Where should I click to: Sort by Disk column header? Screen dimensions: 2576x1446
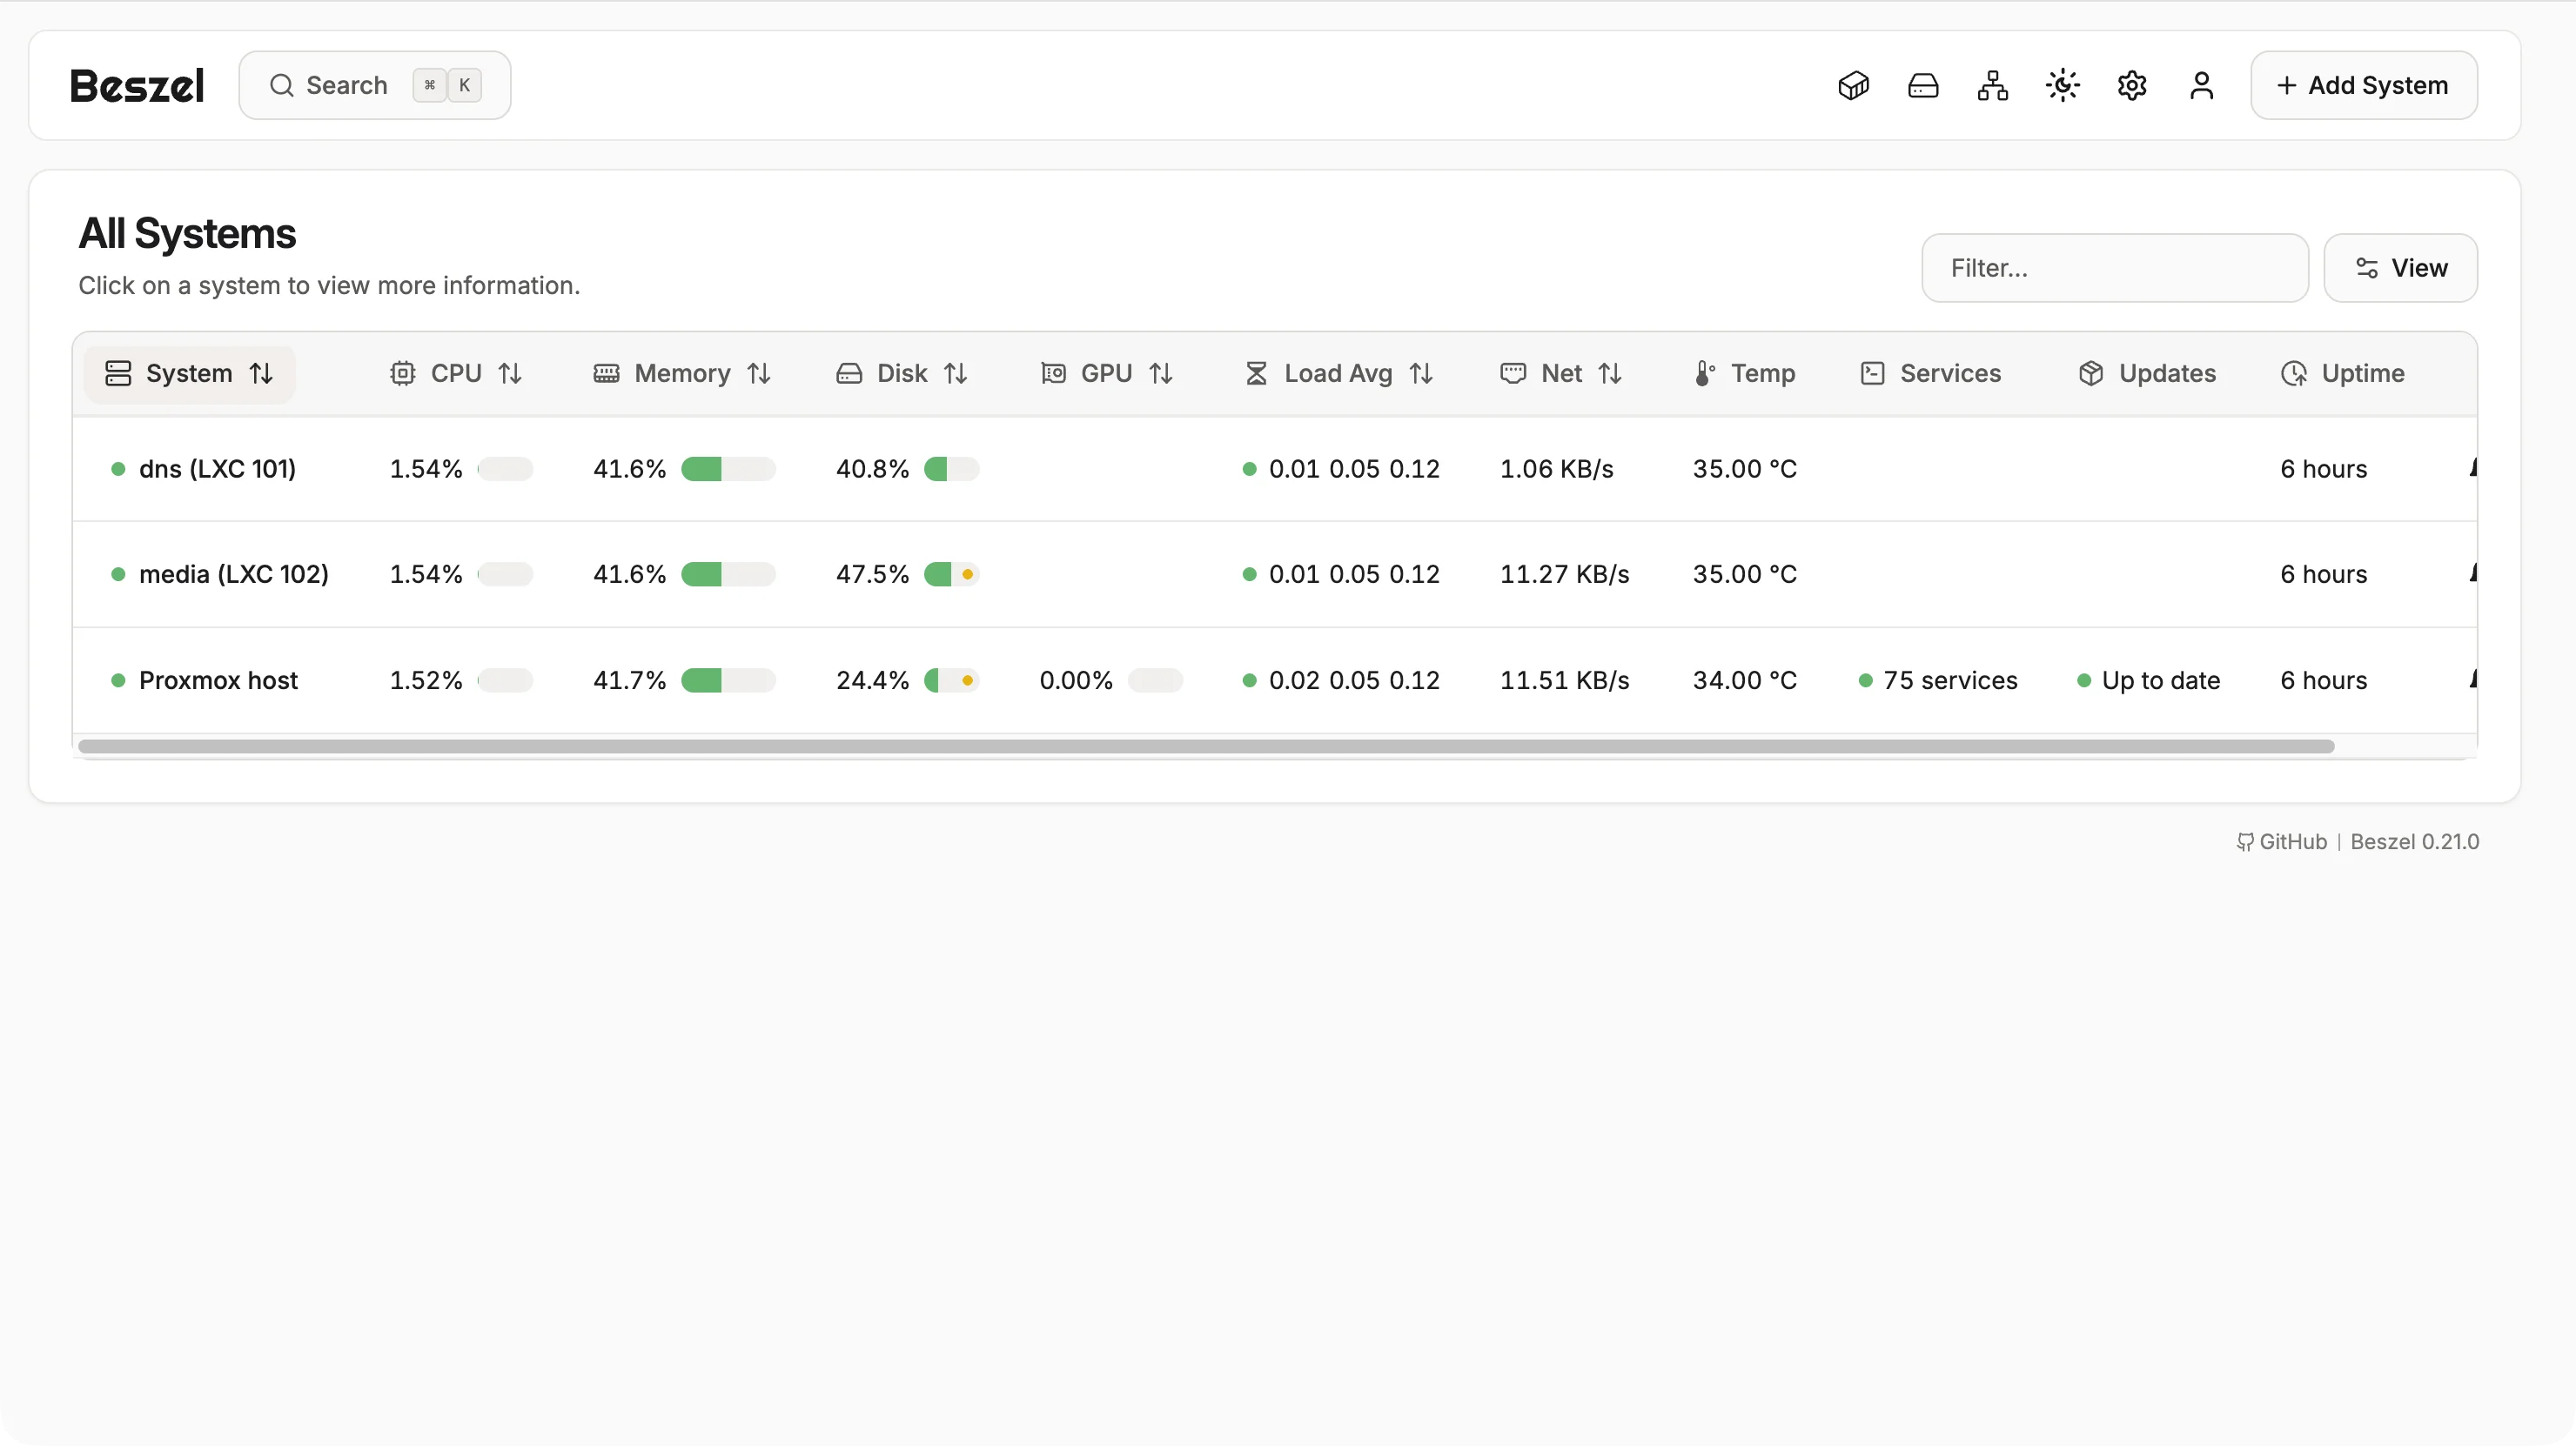coord(902,374)
